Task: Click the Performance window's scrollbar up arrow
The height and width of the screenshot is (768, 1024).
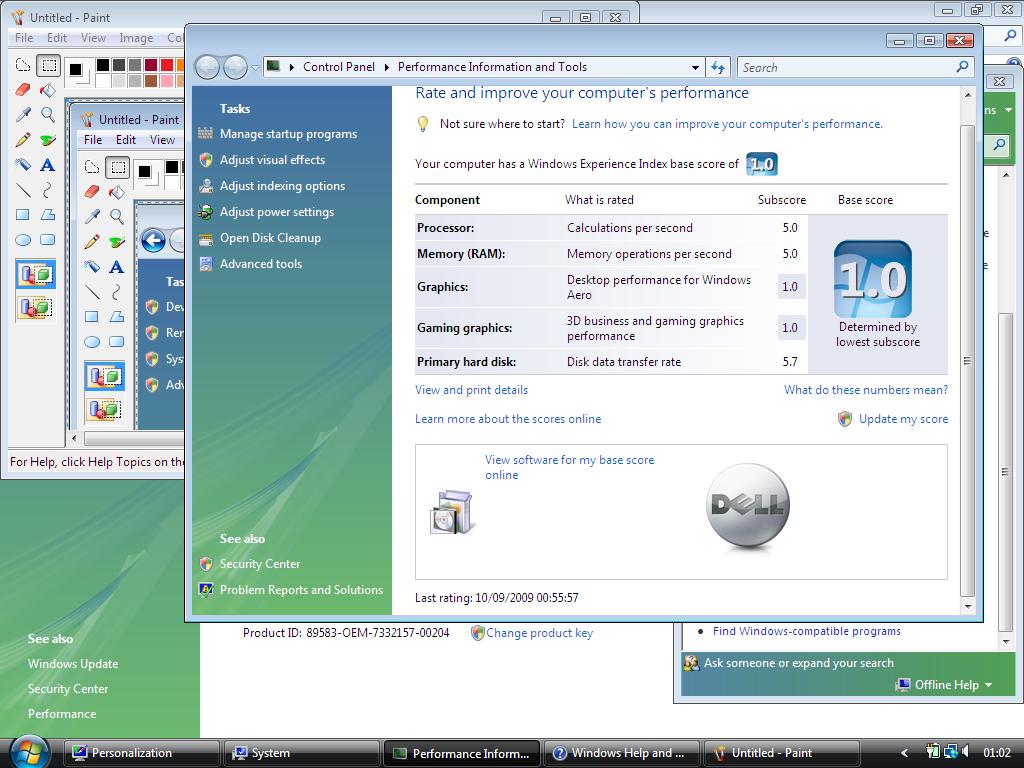Action: (x=968, y=95)
